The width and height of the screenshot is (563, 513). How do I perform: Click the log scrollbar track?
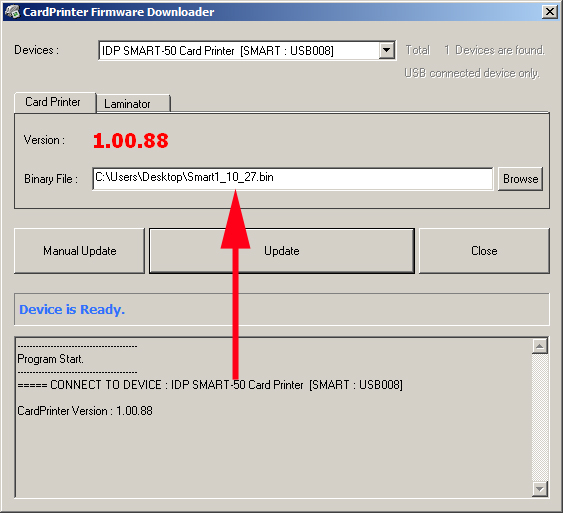coord(540,417)
